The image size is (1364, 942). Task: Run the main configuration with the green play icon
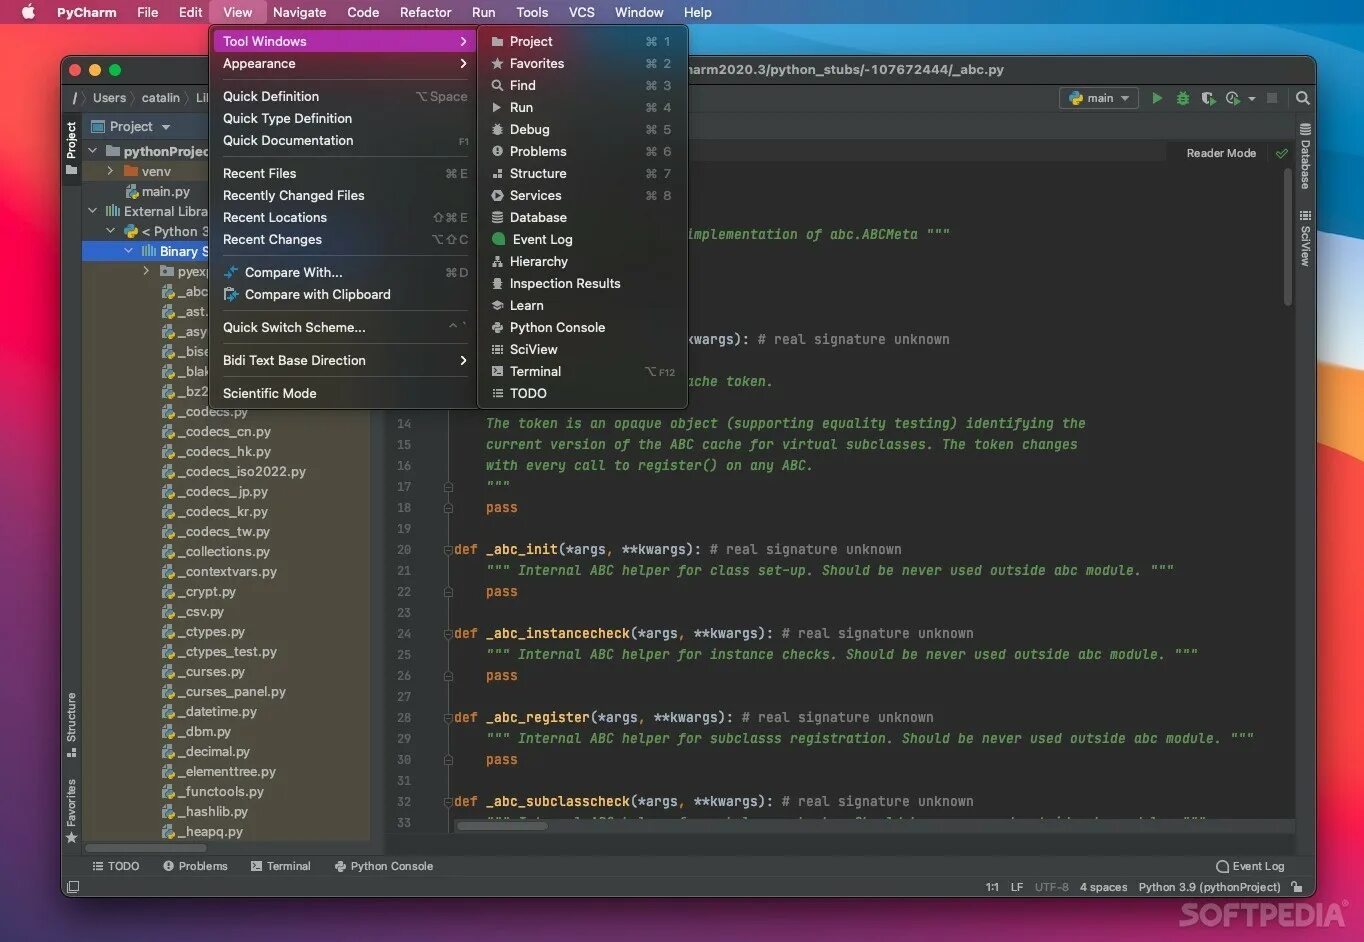click(x=1157, y=98)
